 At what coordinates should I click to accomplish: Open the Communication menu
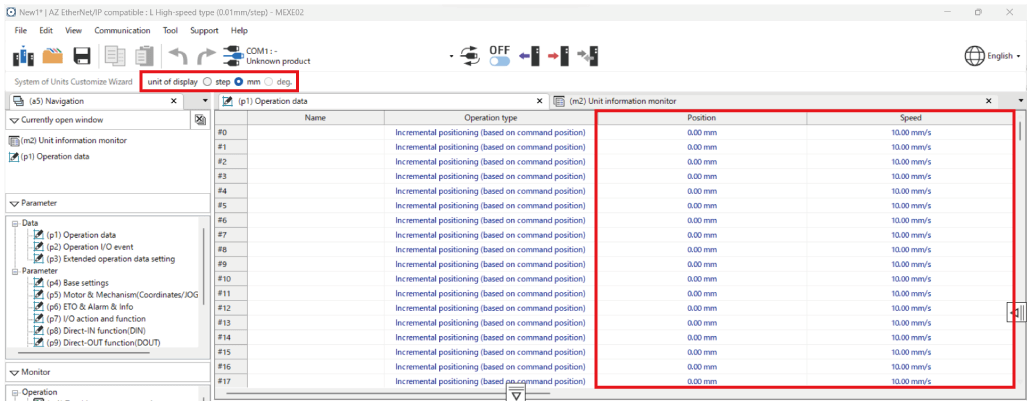coord(122,30)
